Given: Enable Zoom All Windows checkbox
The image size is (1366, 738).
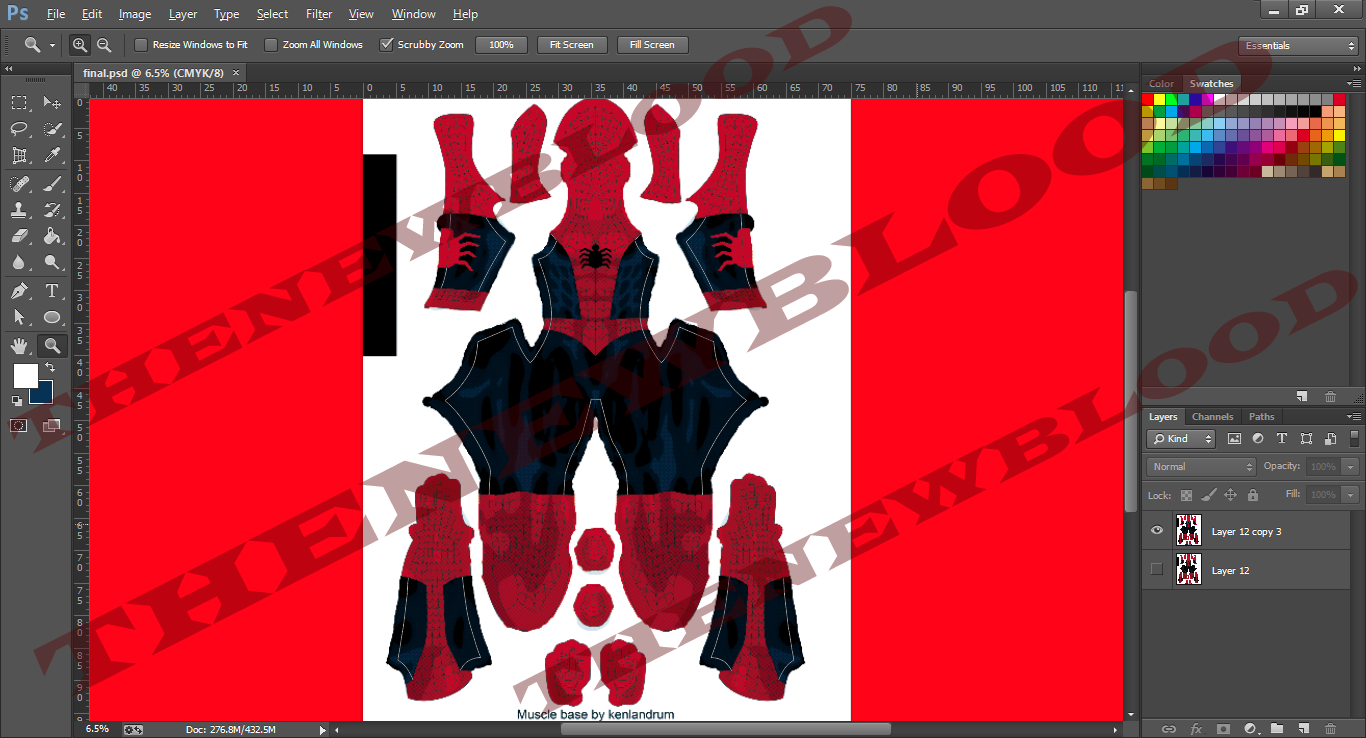Looking at the screenshot, I should click(271, 45).
